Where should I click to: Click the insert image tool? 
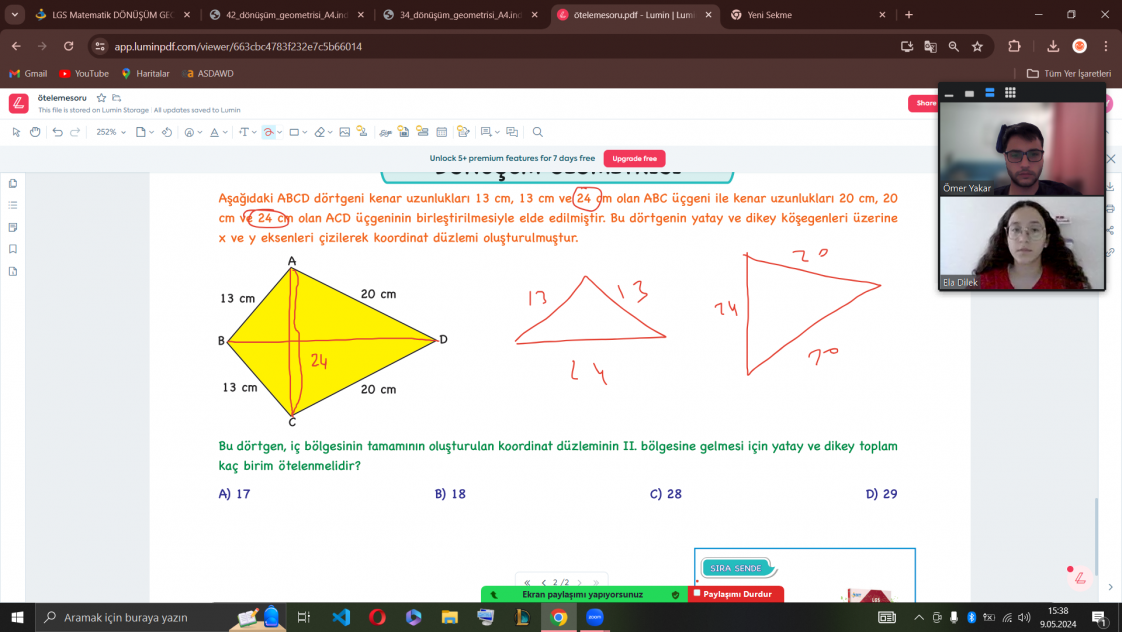pos(345,132)
